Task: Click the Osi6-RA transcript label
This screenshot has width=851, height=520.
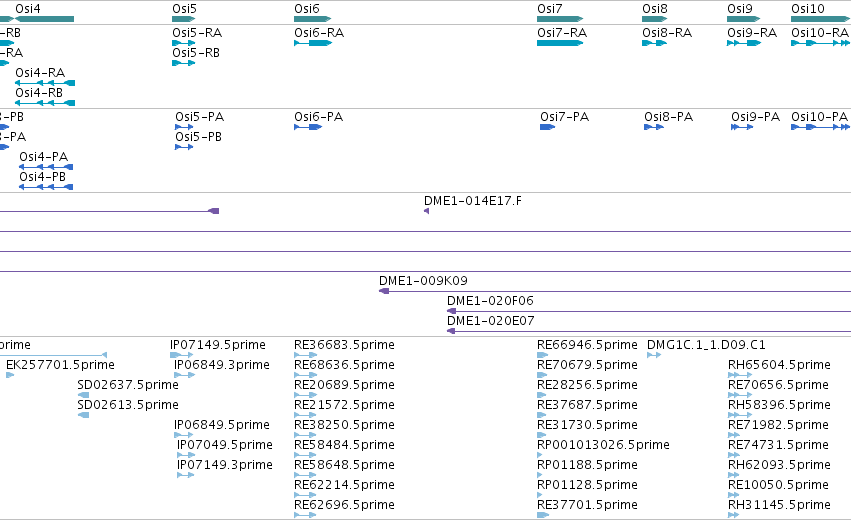Action: (319, 33)
